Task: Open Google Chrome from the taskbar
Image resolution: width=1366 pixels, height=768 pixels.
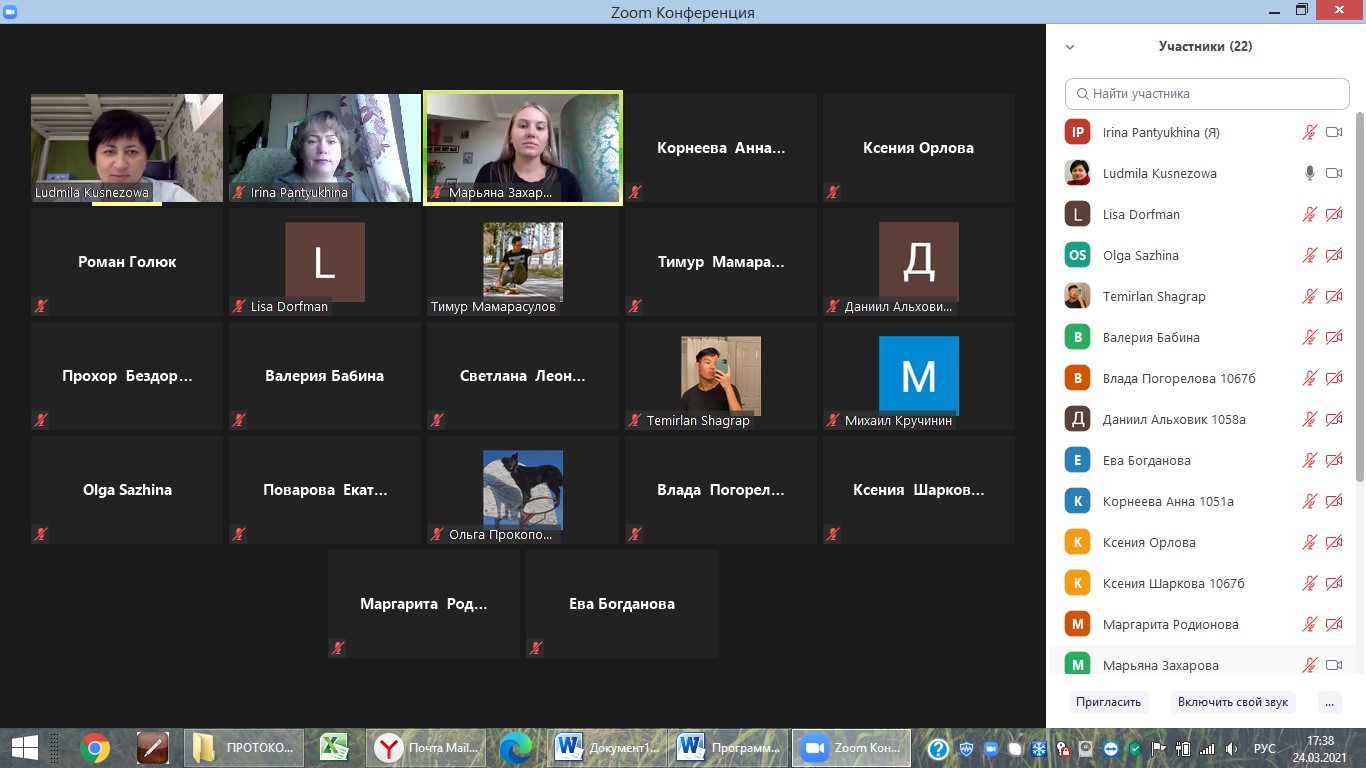Action: click(95, 747)
